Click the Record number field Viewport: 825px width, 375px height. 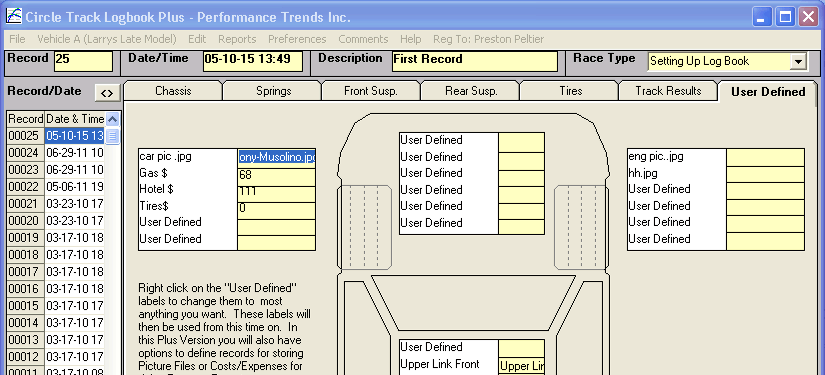[x=84, y=61]
